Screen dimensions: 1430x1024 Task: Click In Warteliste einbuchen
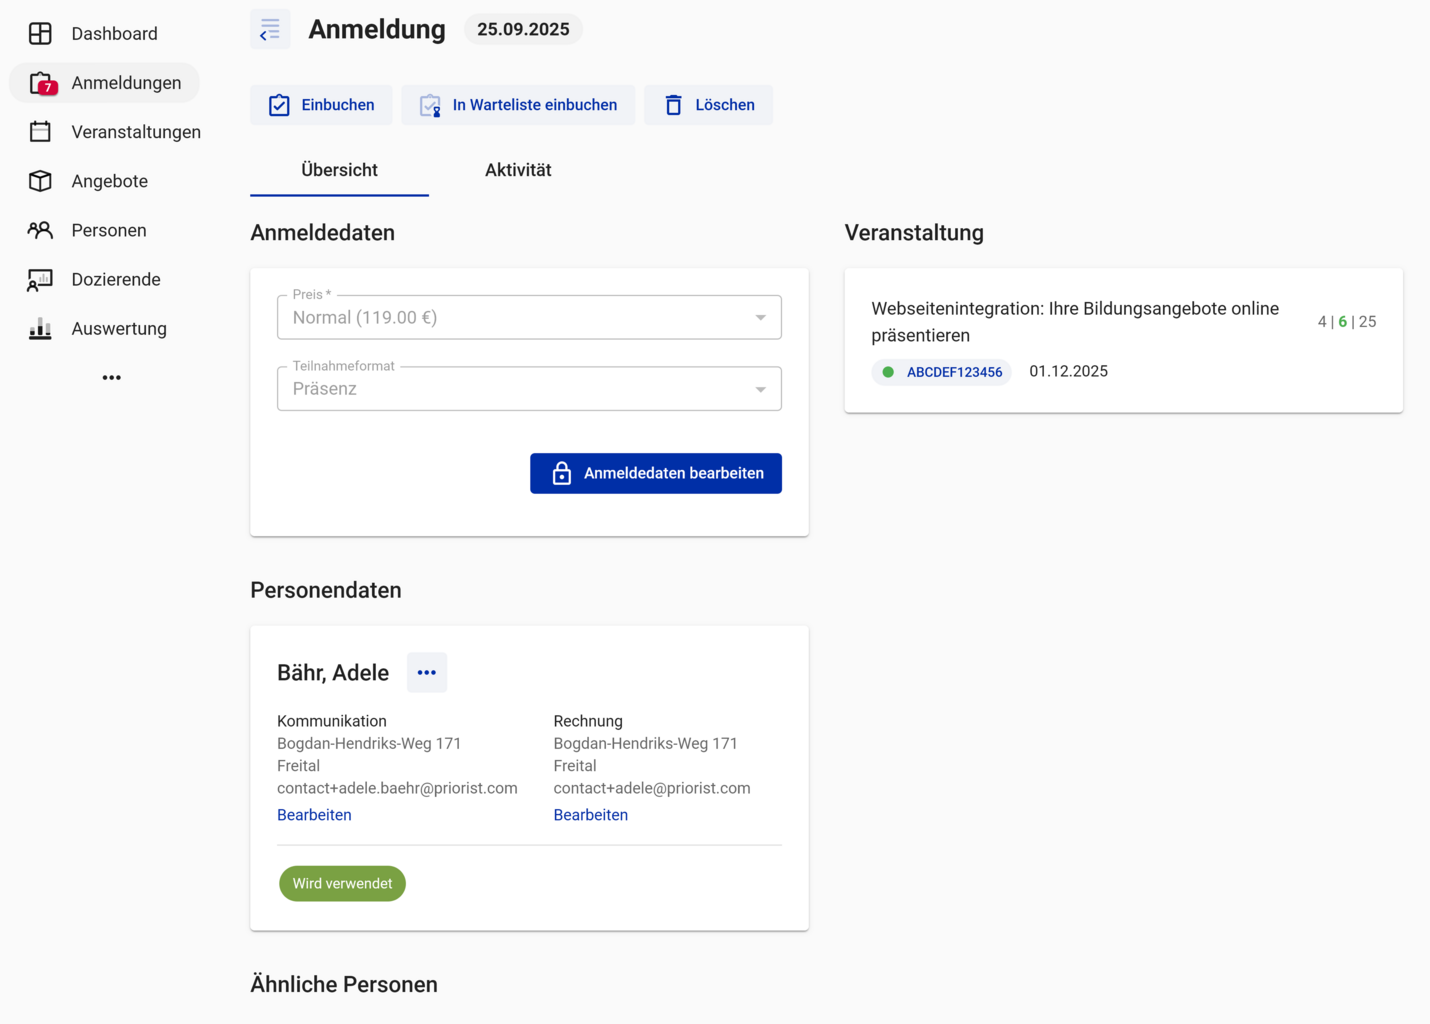tap(518, 105)
